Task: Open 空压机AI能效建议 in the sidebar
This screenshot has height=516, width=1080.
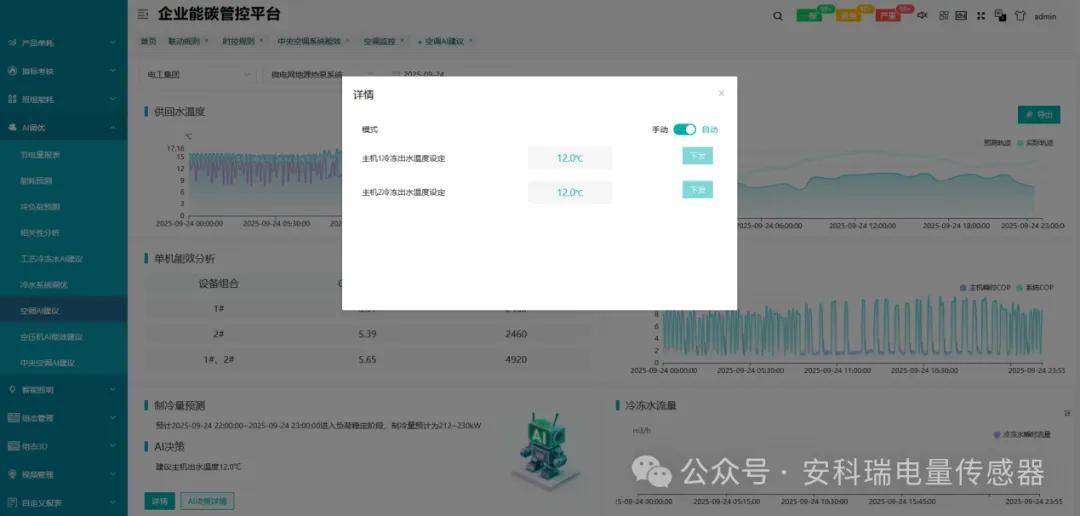Action: [x=52, y=337]
